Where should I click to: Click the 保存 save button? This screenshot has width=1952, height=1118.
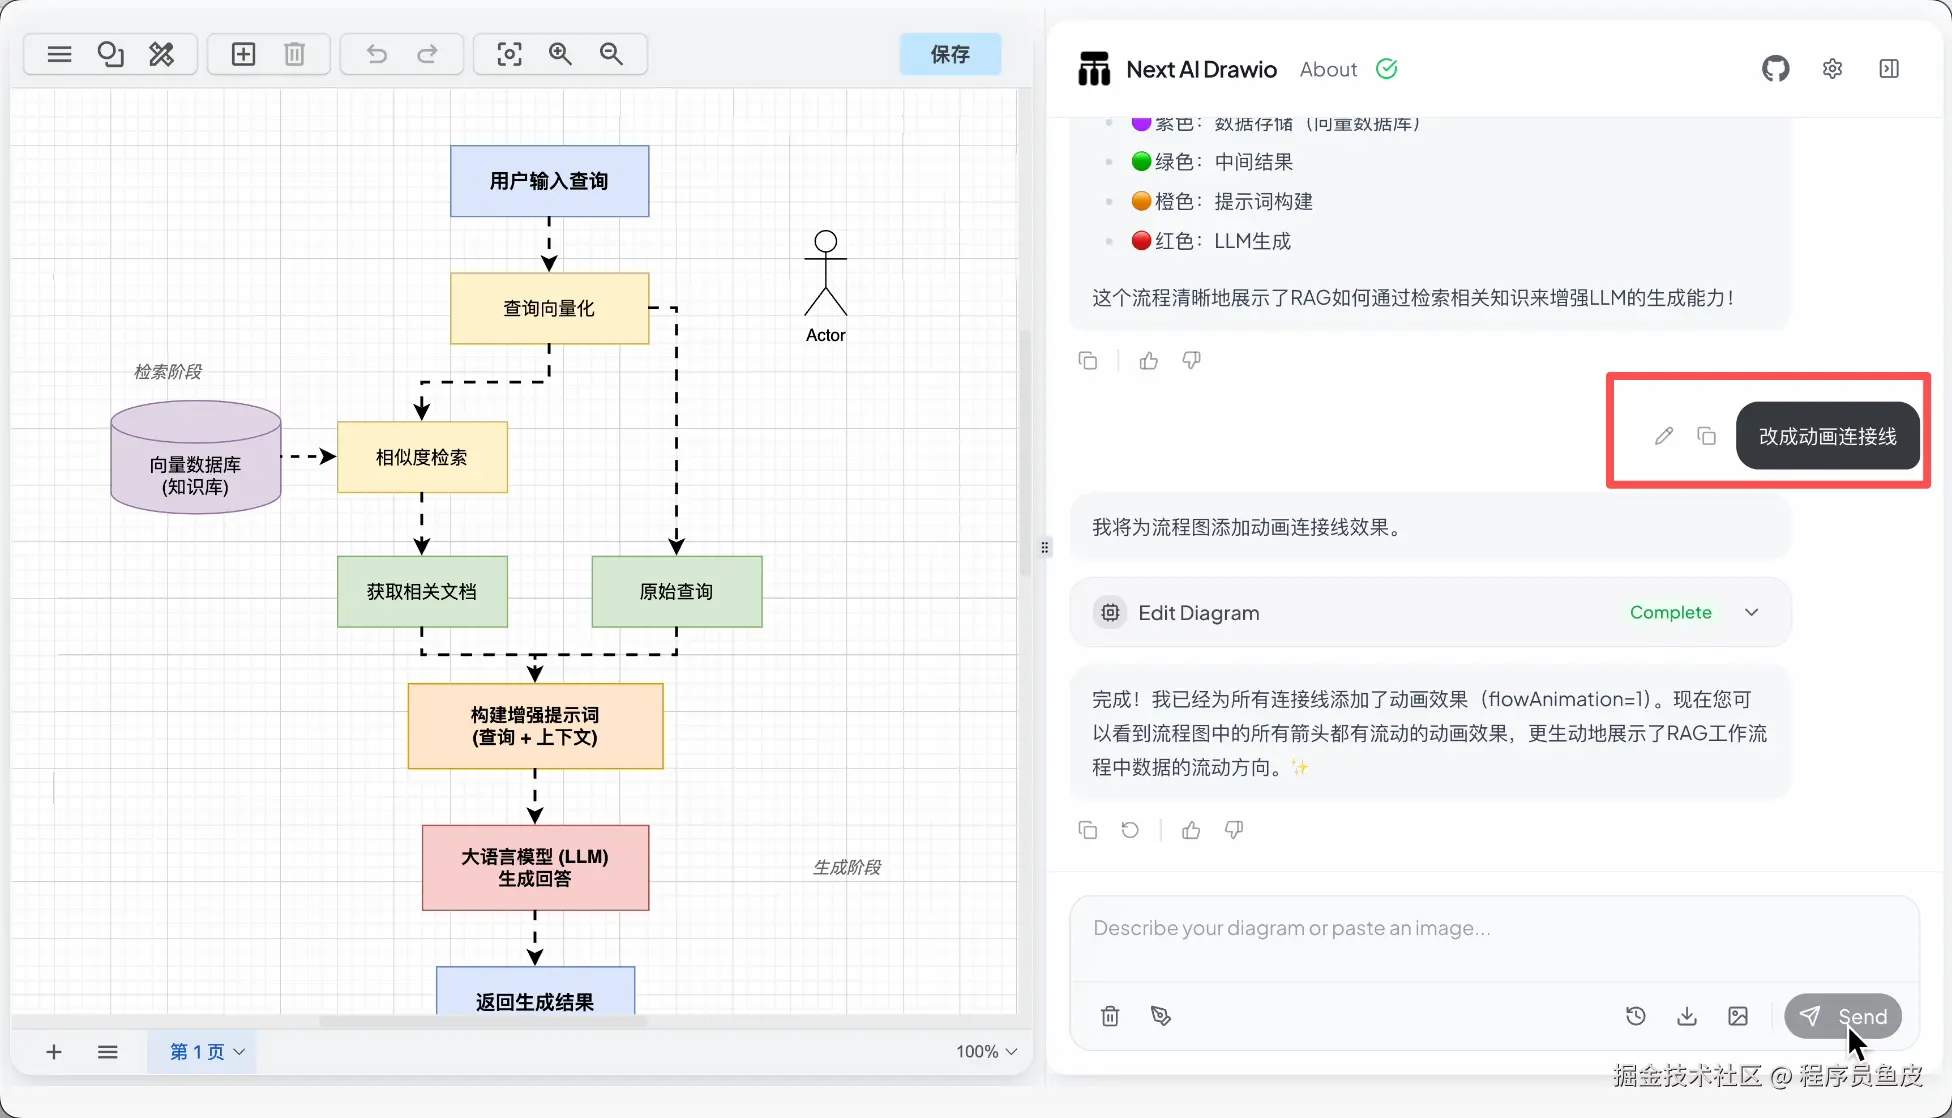950,54
